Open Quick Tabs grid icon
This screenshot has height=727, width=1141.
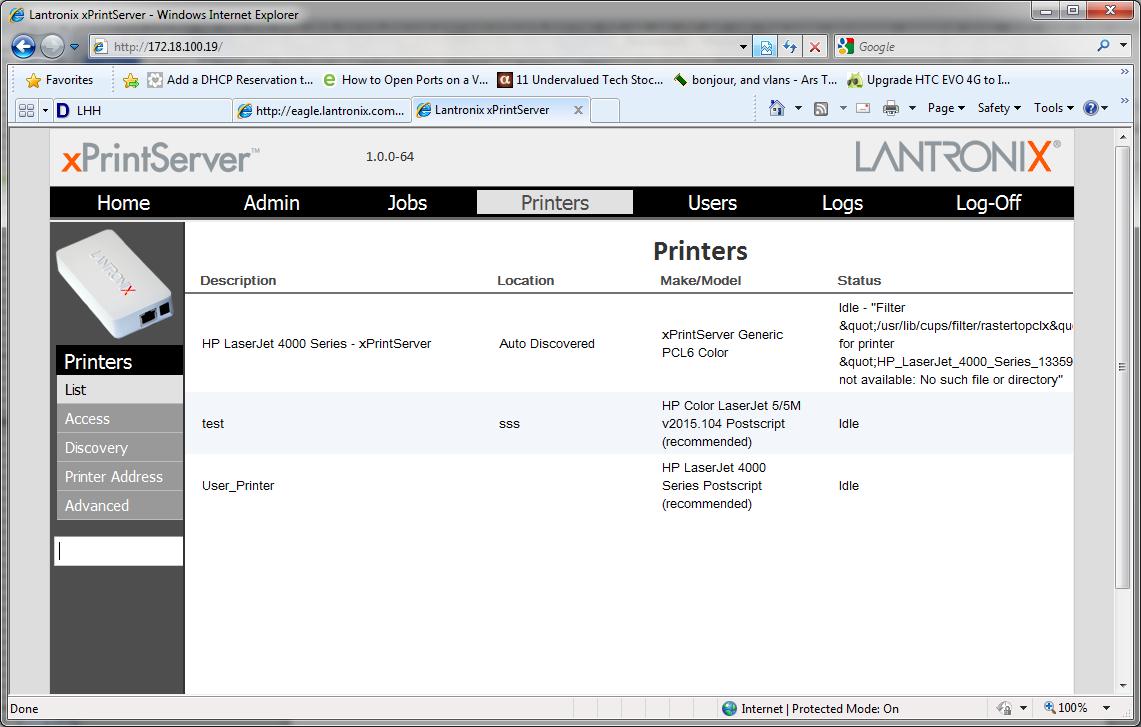pyautogui.click(x=27, y=110)
